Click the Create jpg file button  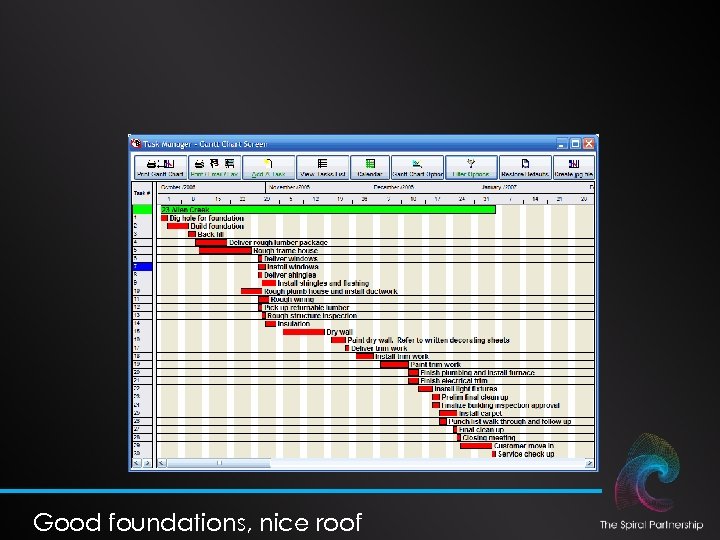[x=574, y=167]
